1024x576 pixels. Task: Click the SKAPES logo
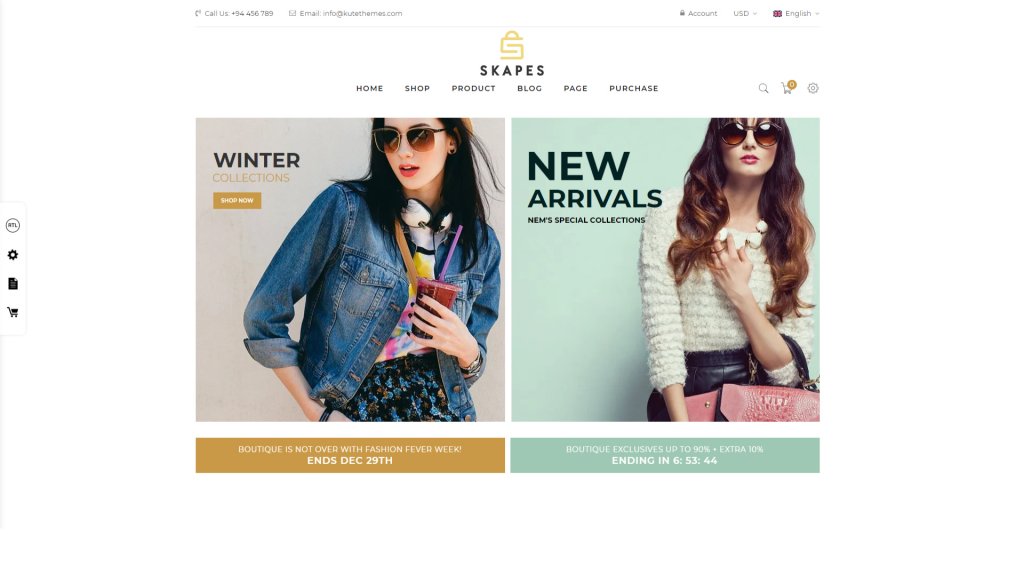pos(512,54)
